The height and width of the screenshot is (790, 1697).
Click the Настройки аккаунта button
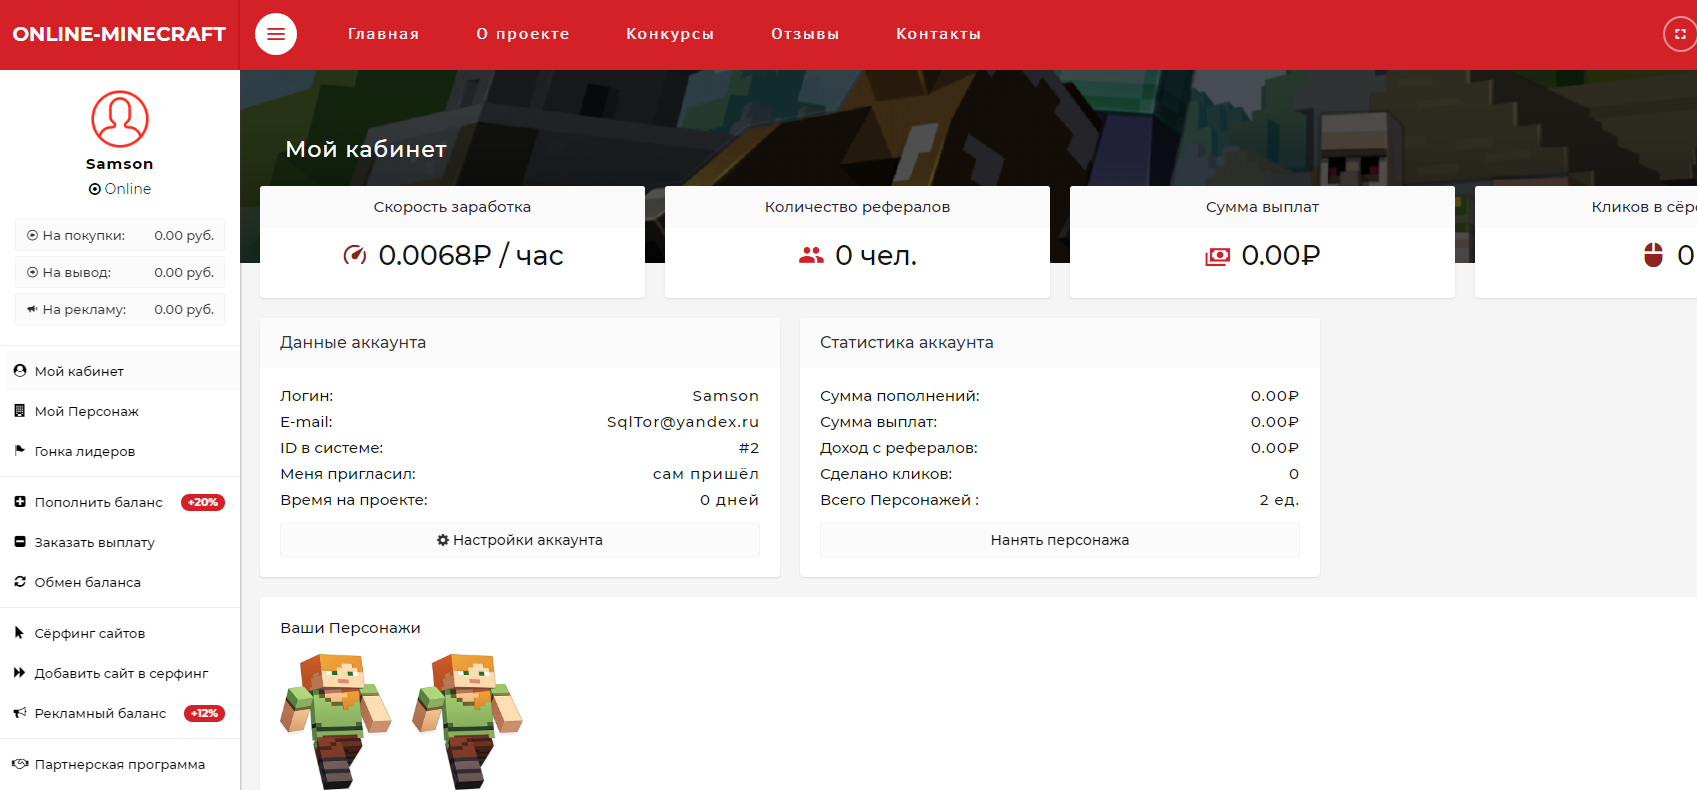[520, 540]
